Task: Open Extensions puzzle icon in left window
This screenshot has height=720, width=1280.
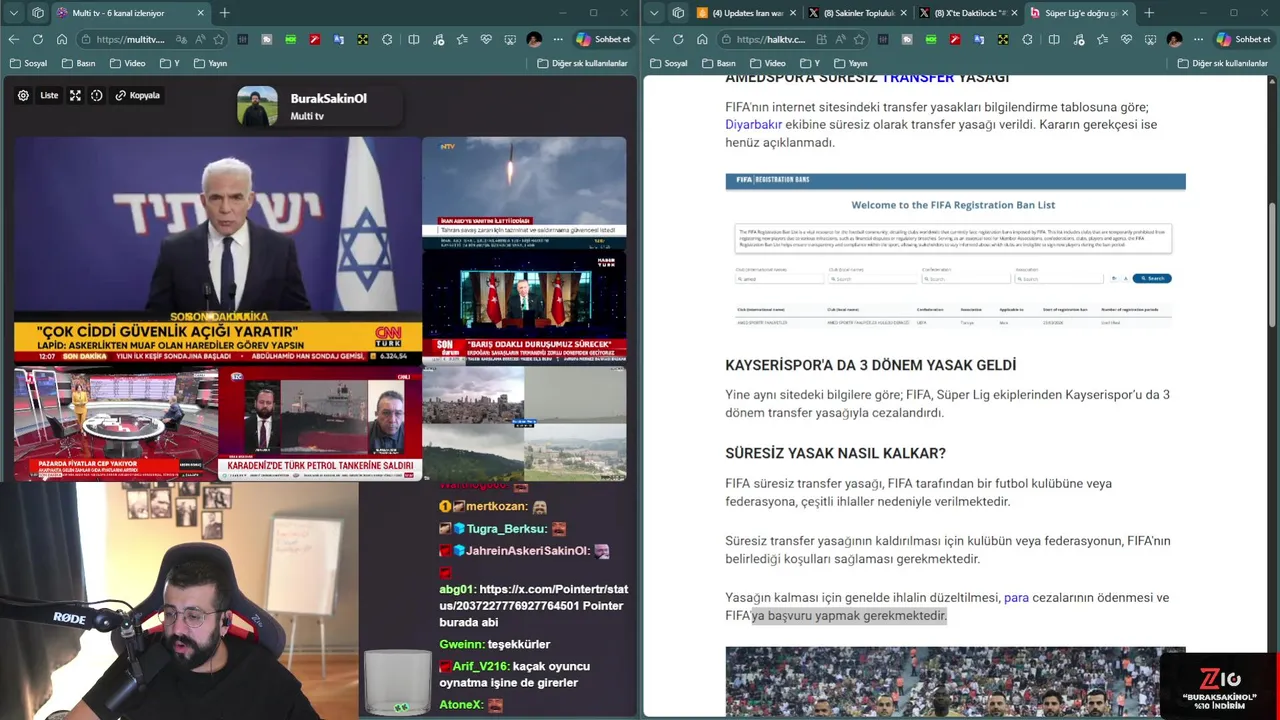Action: (389, 39)
